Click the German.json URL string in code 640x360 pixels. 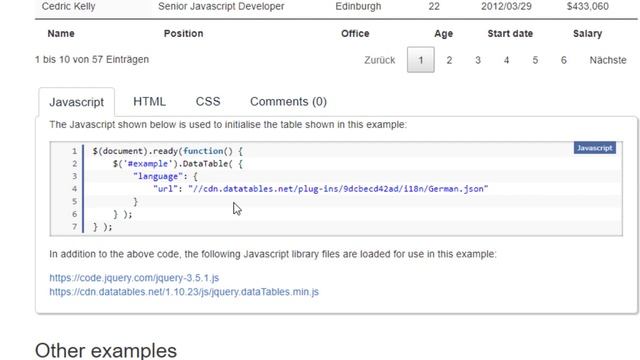pyautogui.click(x=338, y=189)
